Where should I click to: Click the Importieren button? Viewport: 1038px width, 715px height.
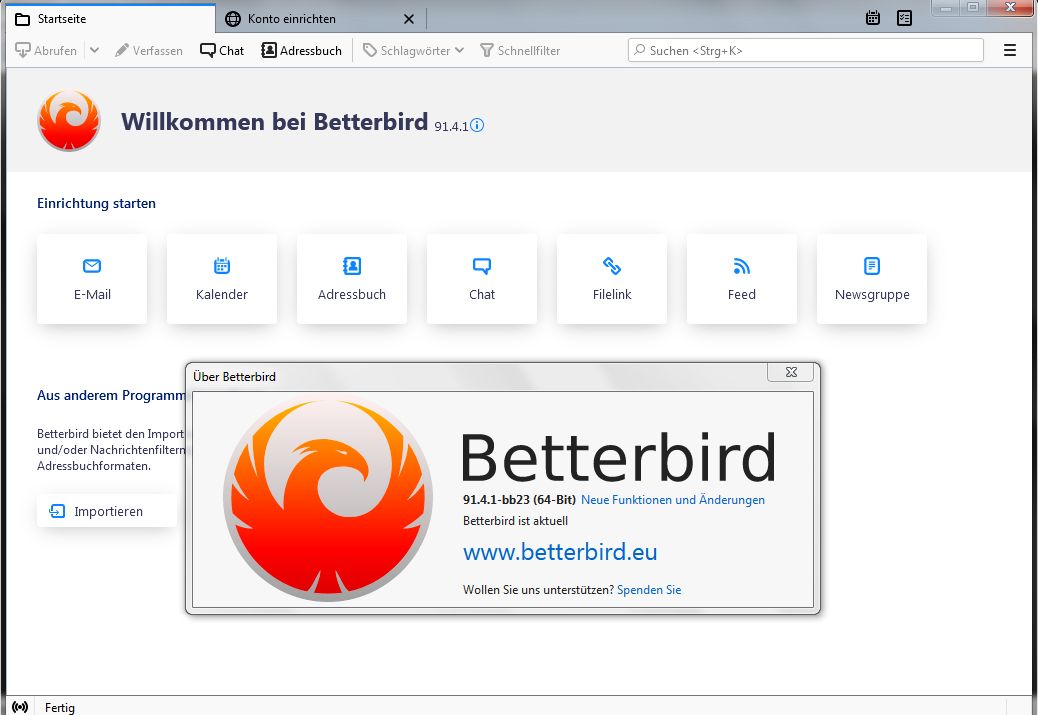click(107, 511)
